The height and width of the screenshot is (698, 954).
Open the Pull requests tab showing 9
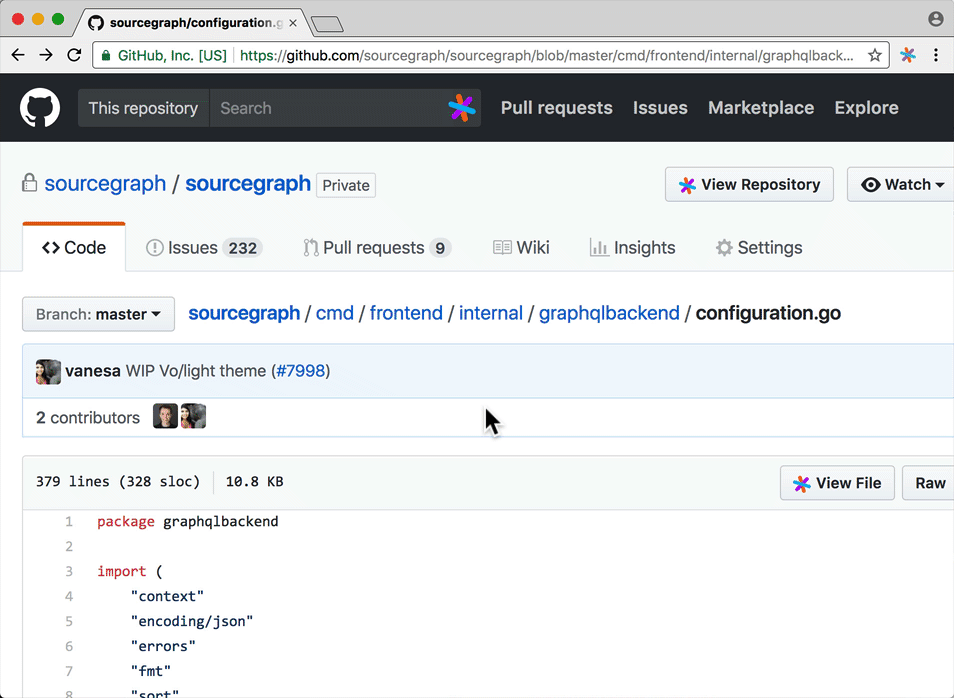tap(376, 247)
